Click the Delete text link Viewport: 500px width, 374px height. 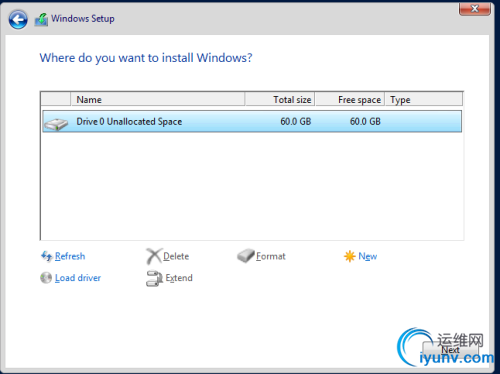(x=176, y=256)
